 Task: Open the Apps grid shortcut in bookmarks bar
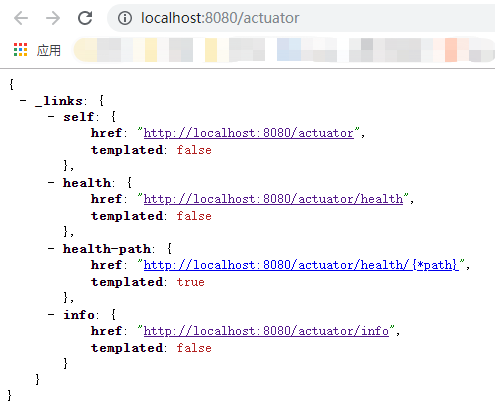coord(20,50)
